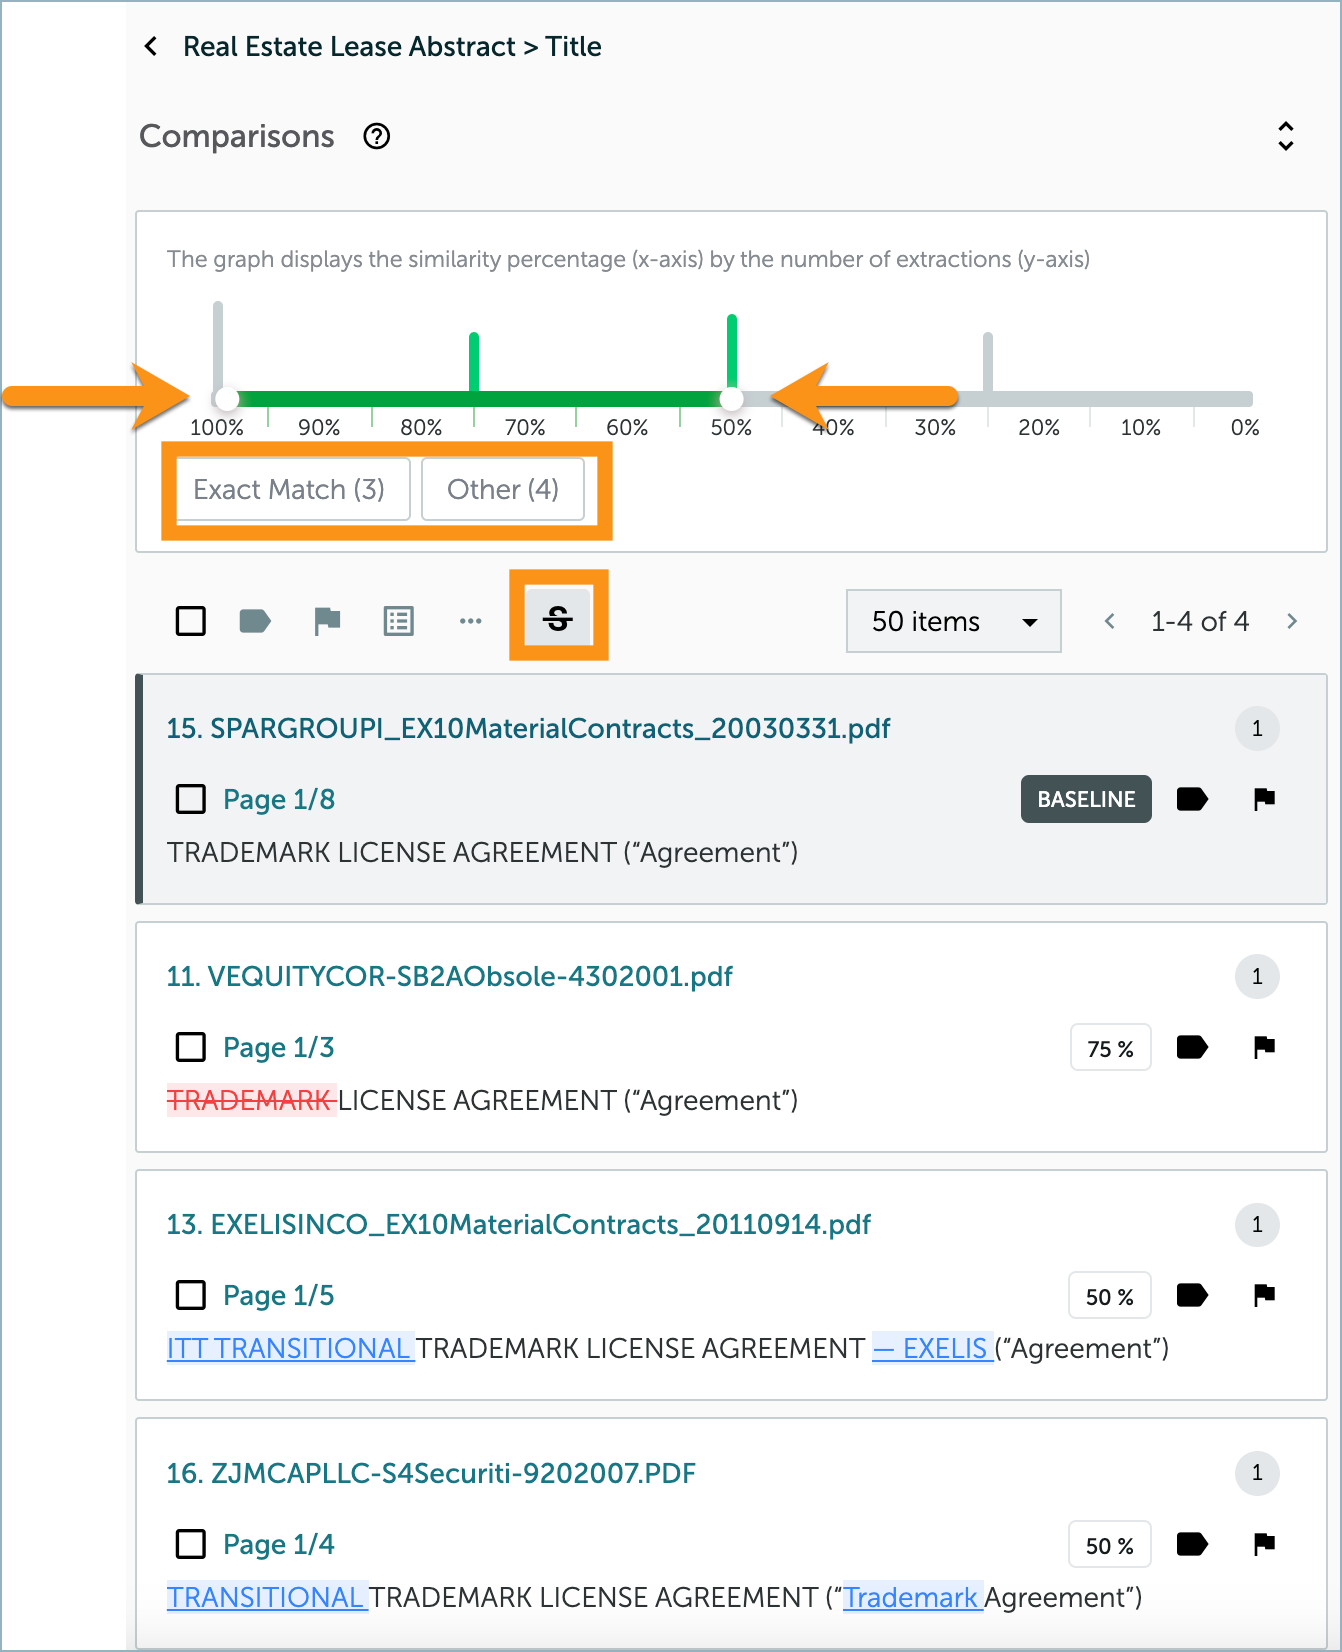Open the list view icon in toolbar

click(x=399, y=621)
